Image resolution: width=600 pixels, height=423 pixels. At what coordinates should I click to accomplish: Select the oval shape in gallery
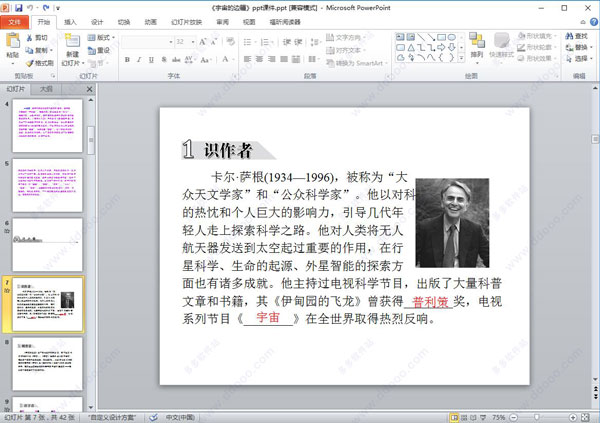[452, 37]
